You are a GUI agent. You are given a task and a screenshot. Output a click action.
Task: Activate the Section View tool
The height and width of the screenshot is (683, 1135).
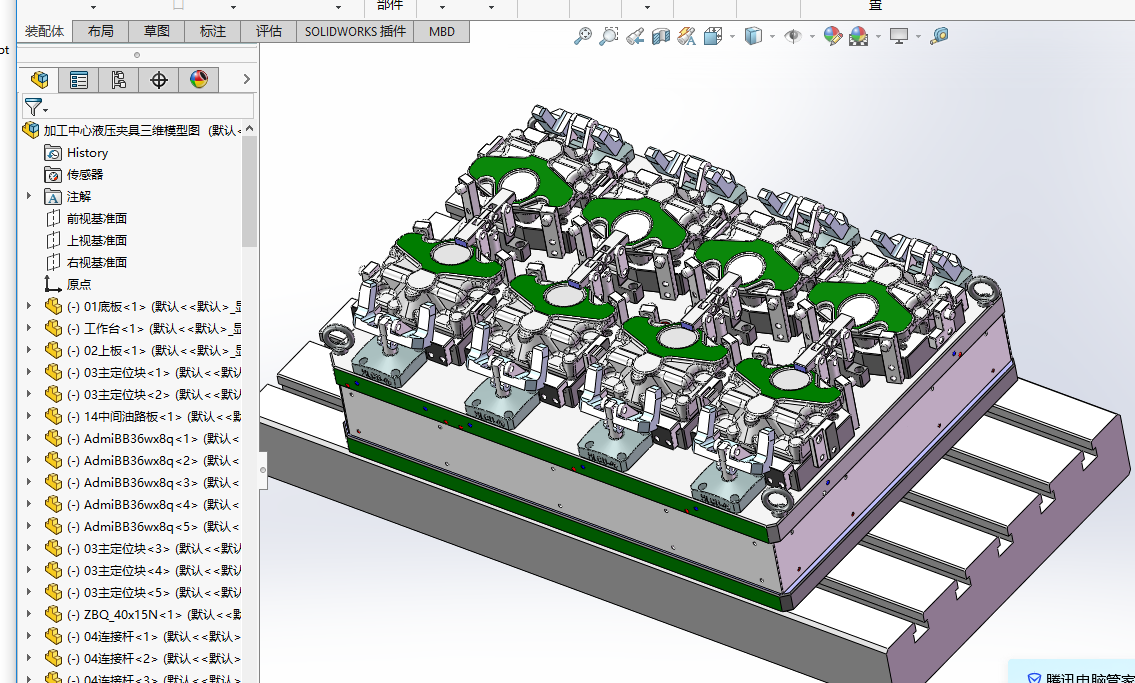660,36
